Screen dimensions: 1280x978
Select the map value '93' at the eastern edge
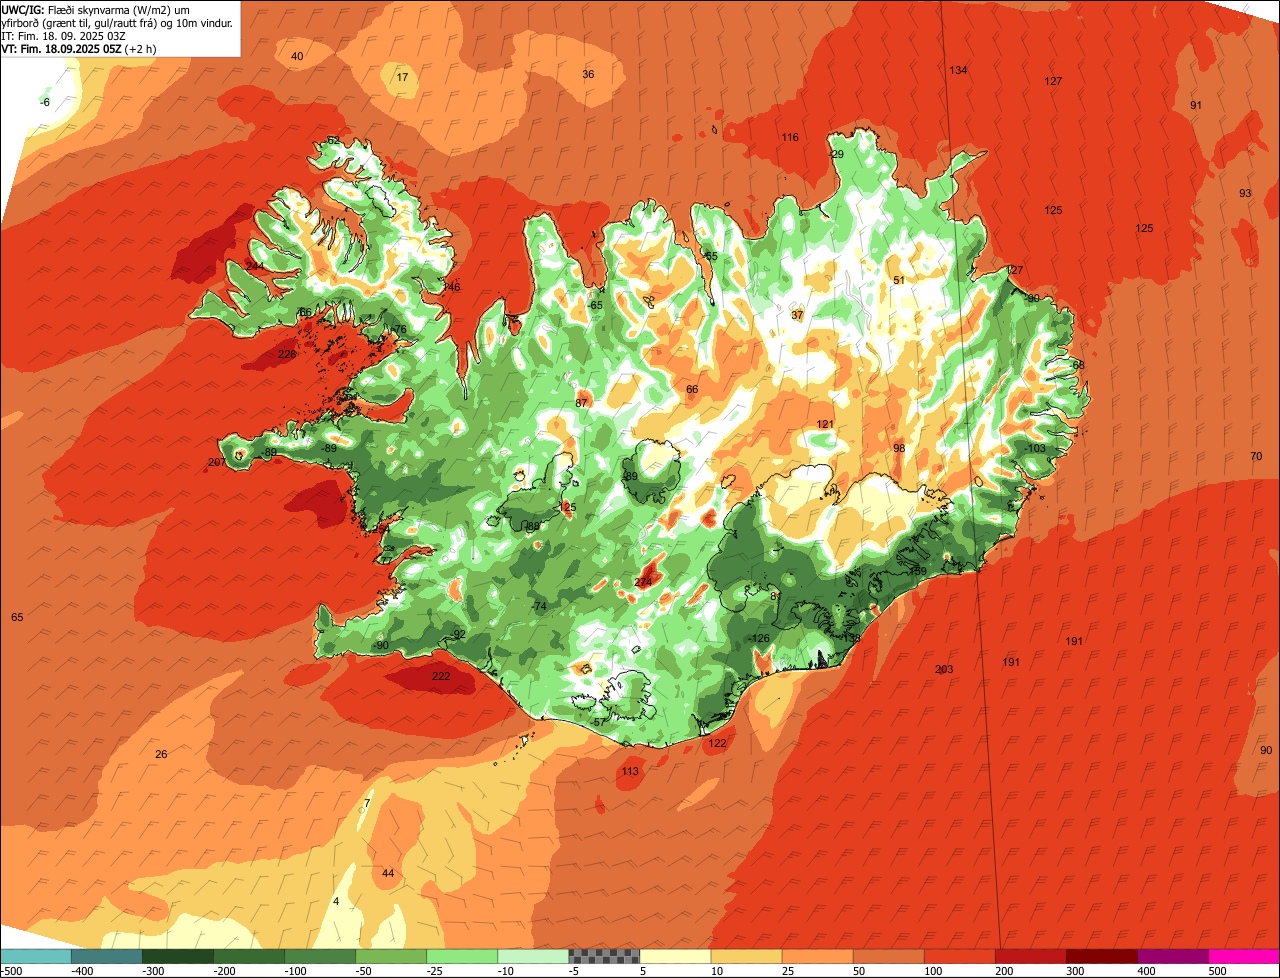pos(1245,194)
